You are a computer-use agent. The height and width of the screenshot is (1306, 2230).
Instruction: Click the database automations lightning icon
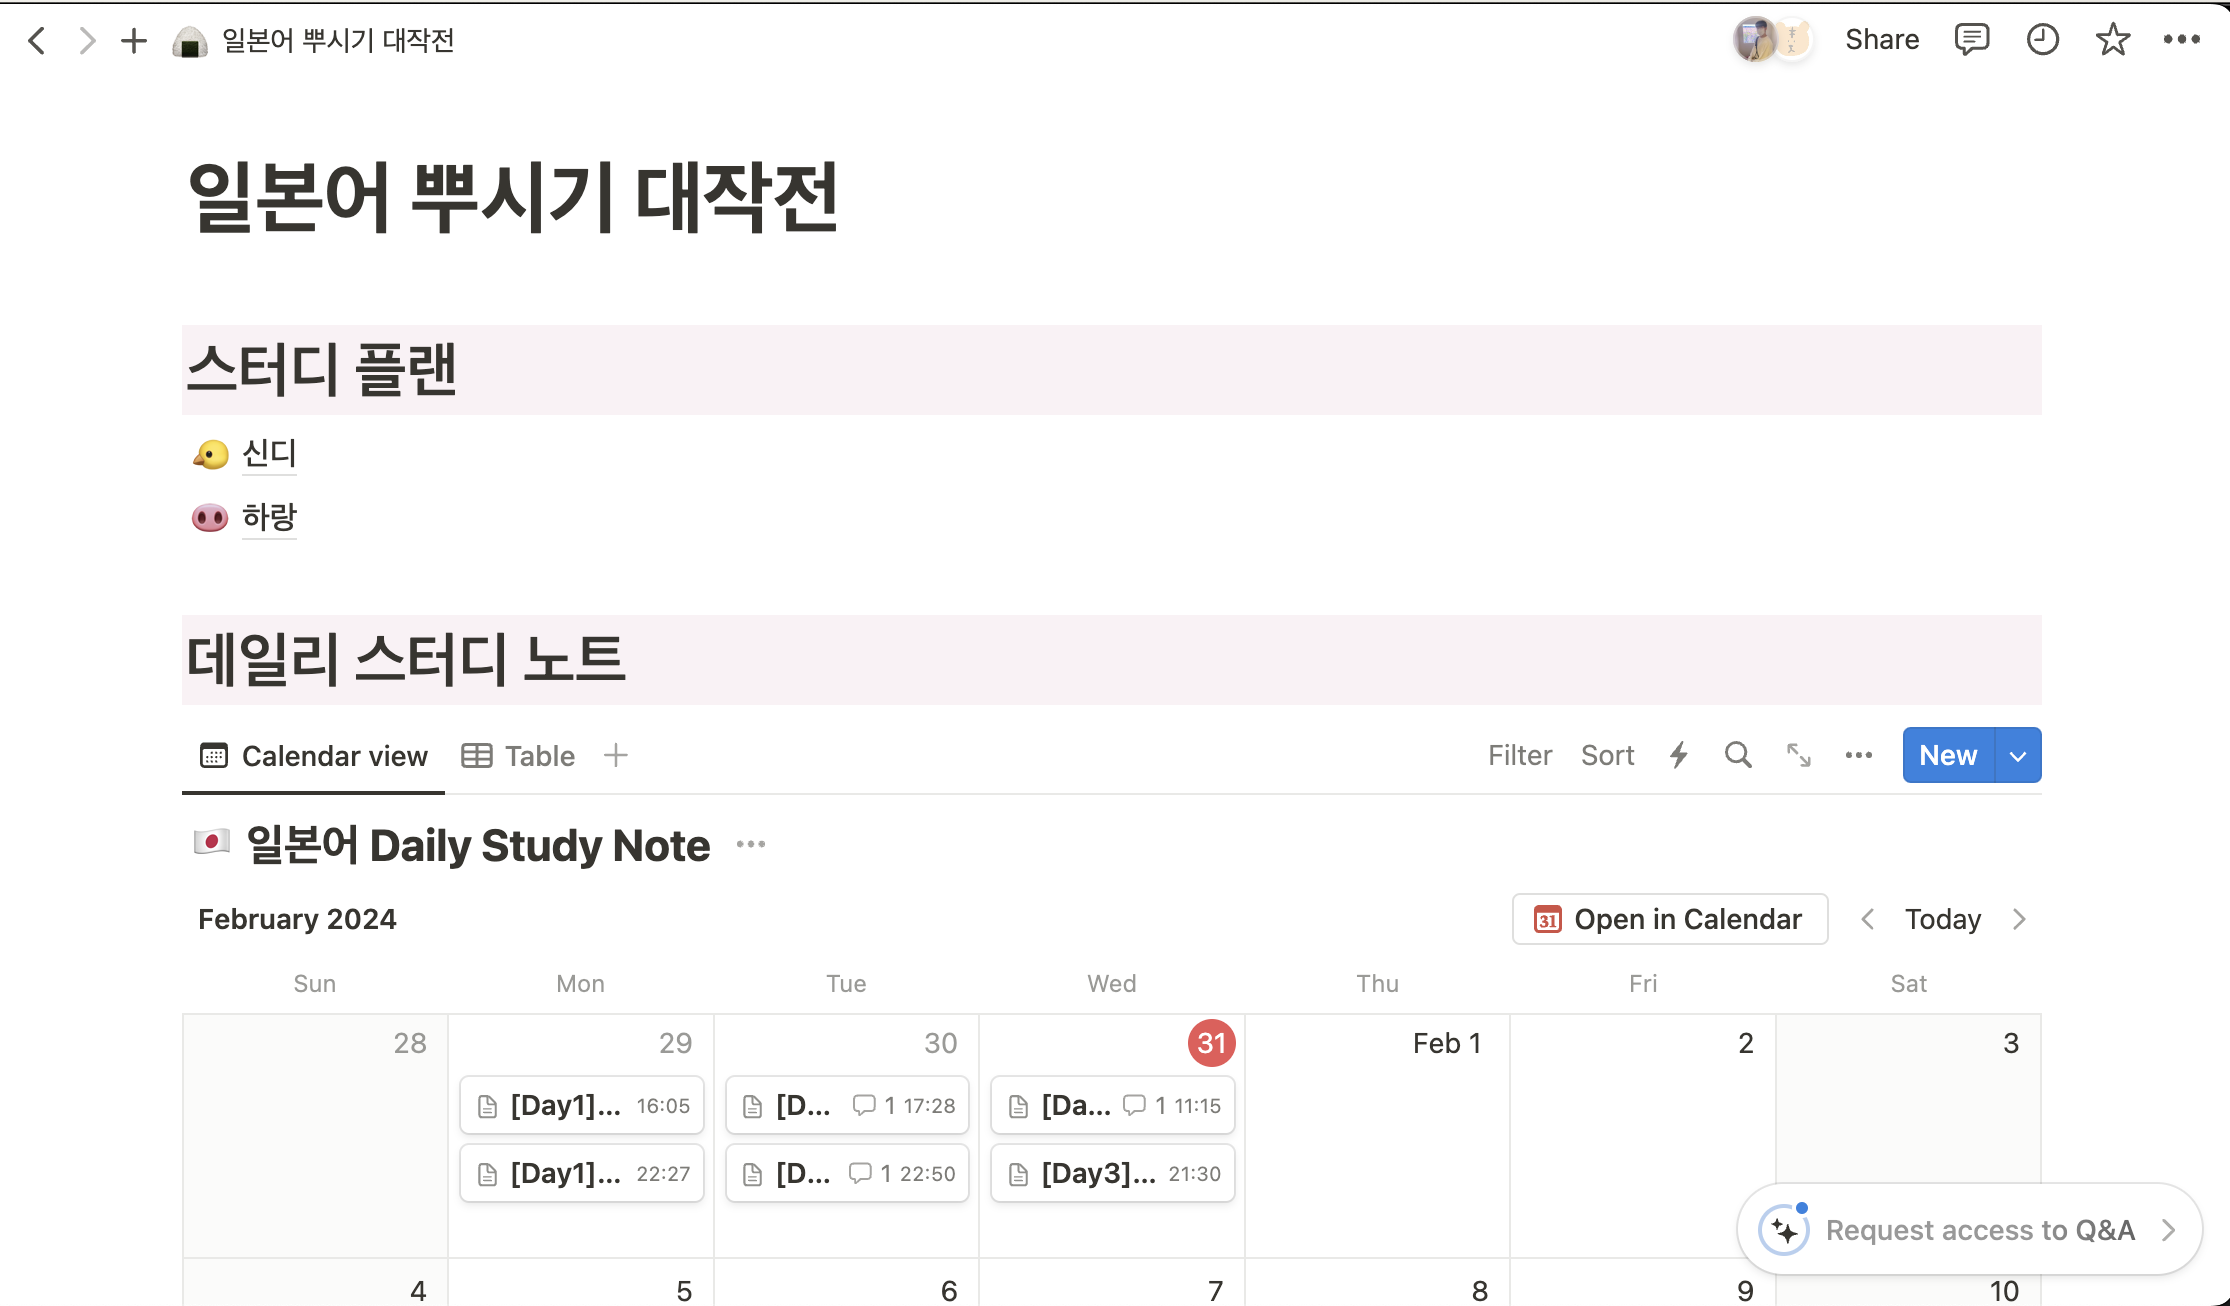pos(1679,755)
